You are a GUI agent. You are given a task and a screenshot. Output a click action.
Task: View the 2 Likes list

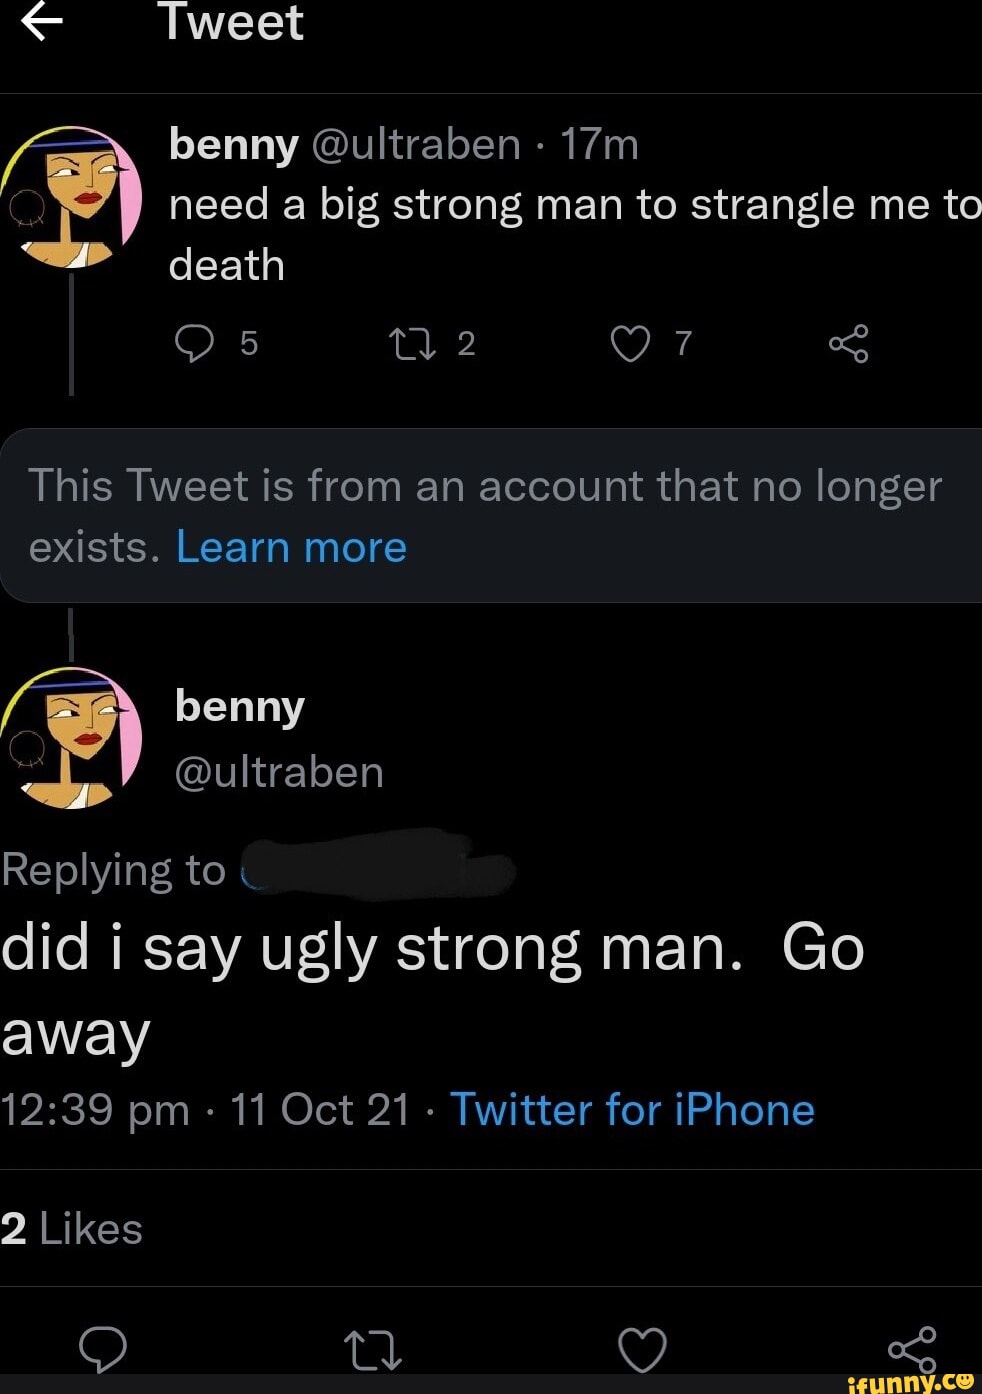click(72, 1229)
